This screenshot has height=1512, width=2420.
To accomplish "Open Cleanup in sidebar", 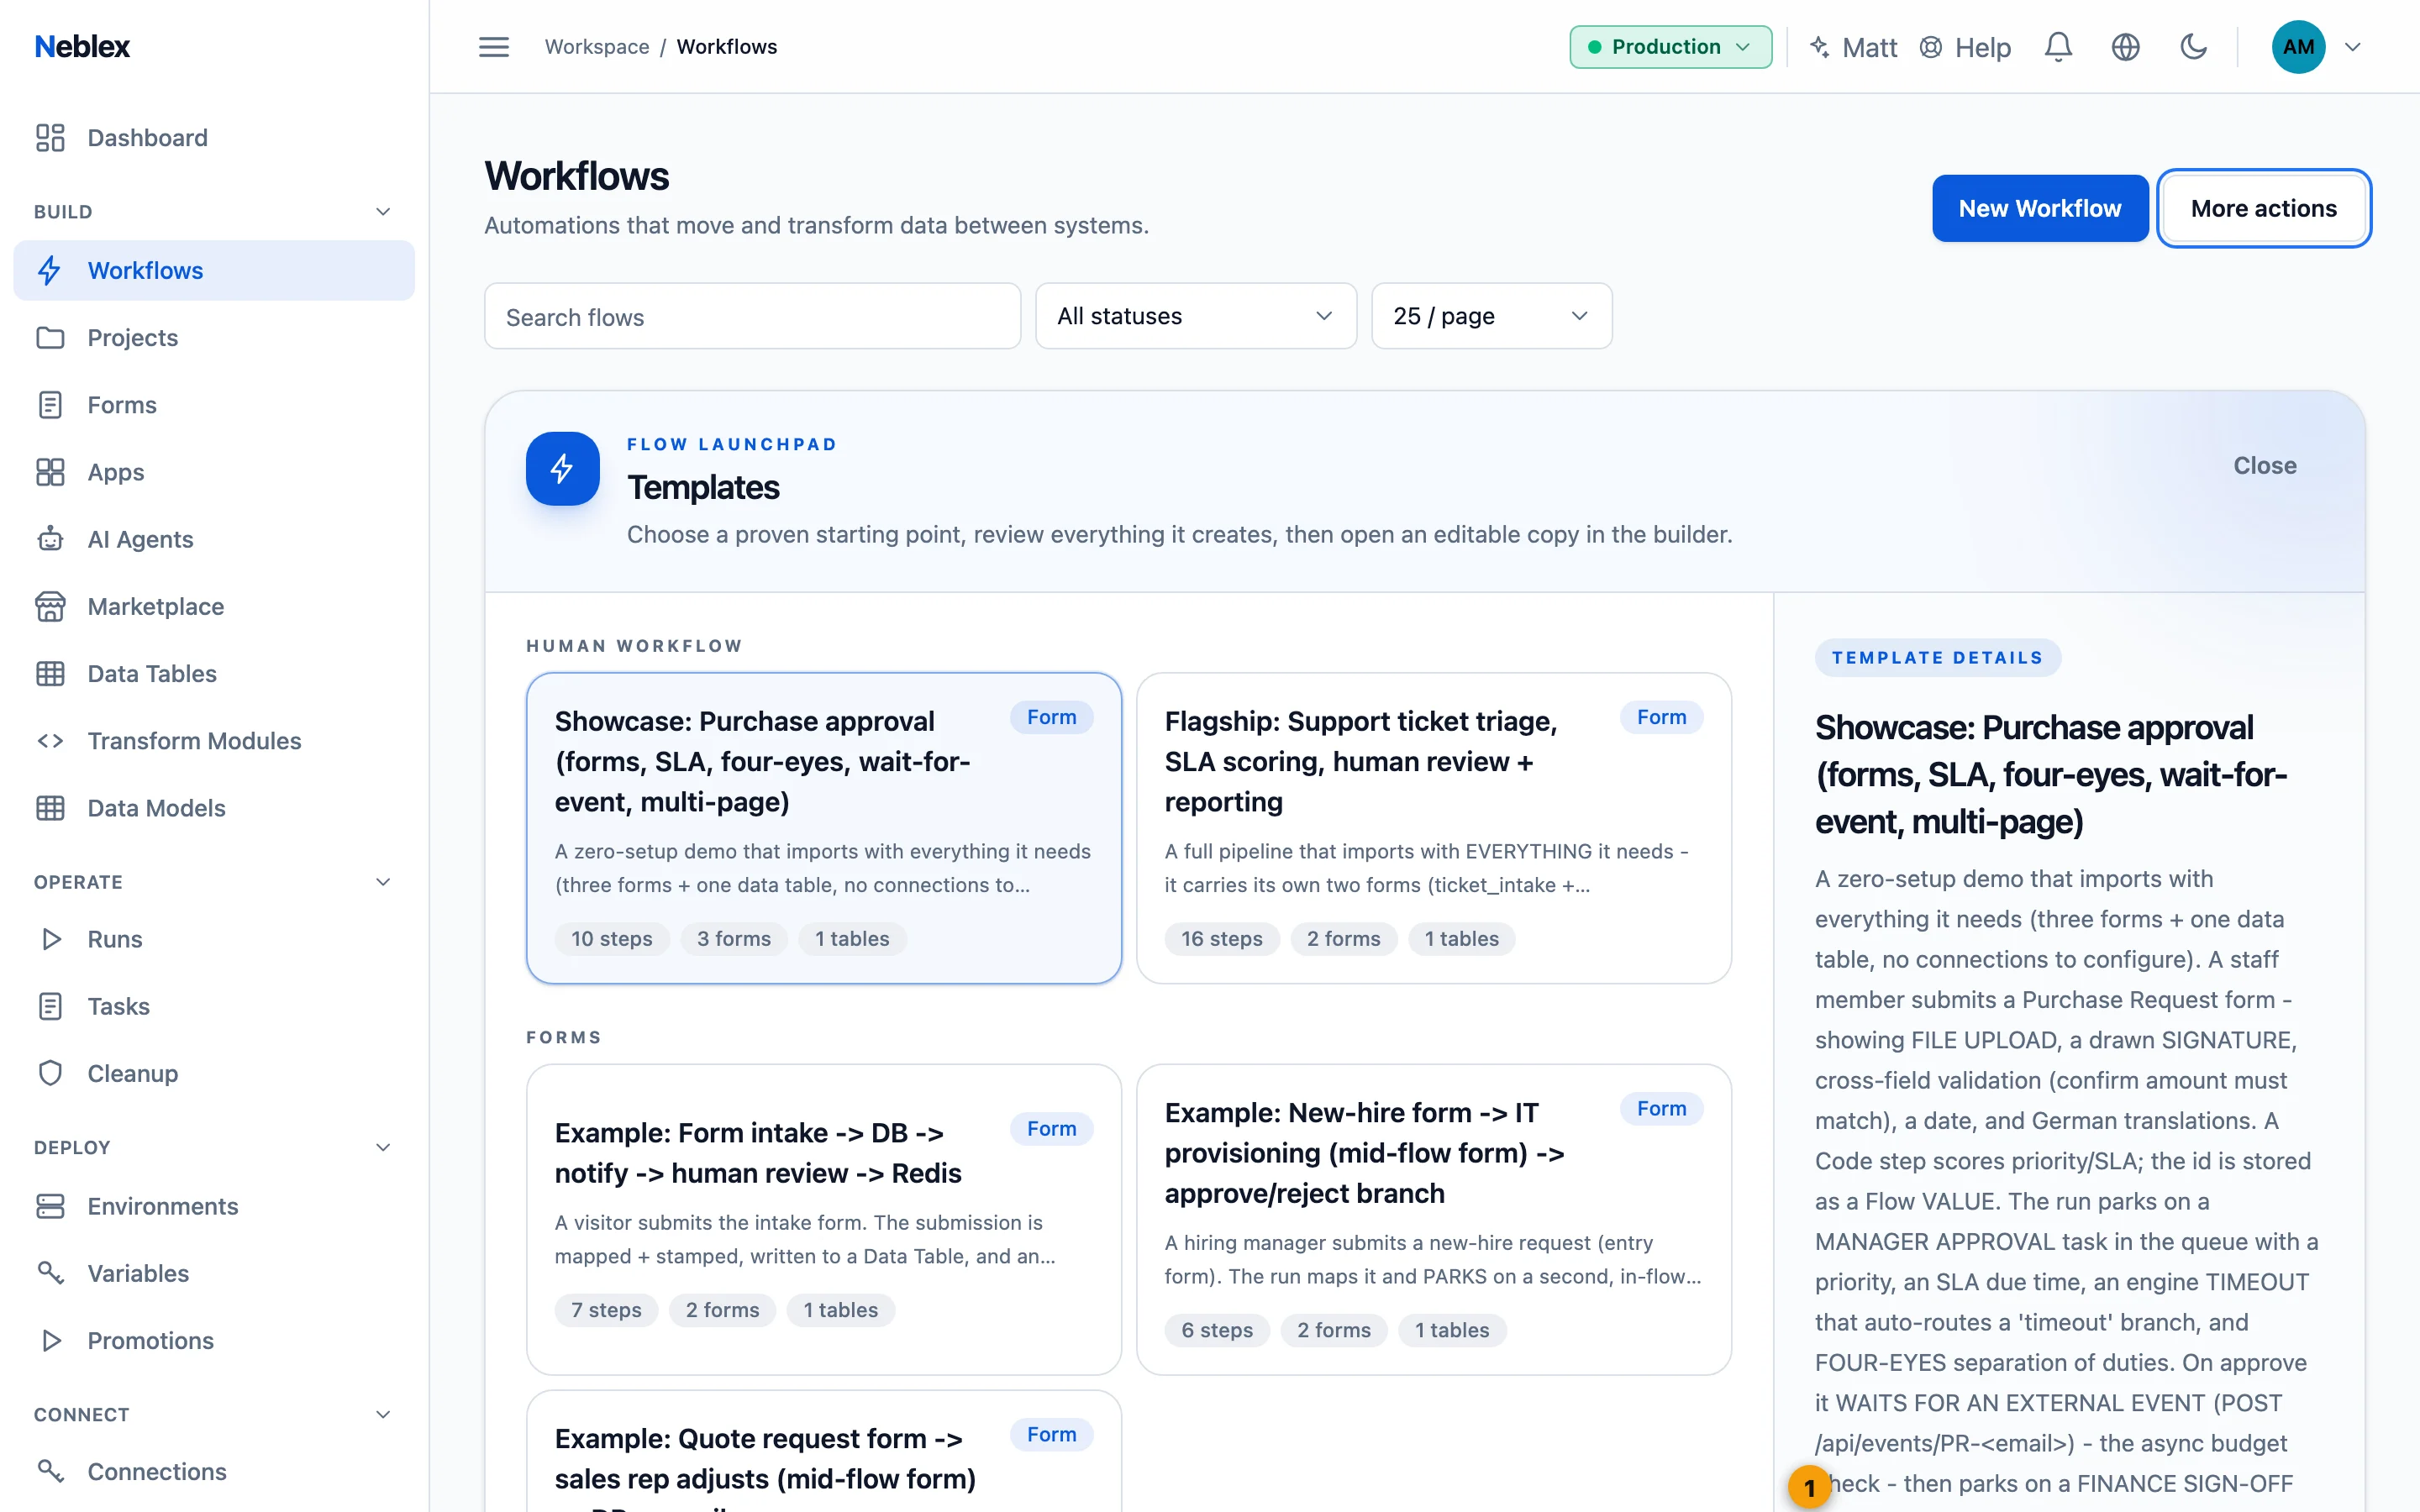I will (214, 1073).
